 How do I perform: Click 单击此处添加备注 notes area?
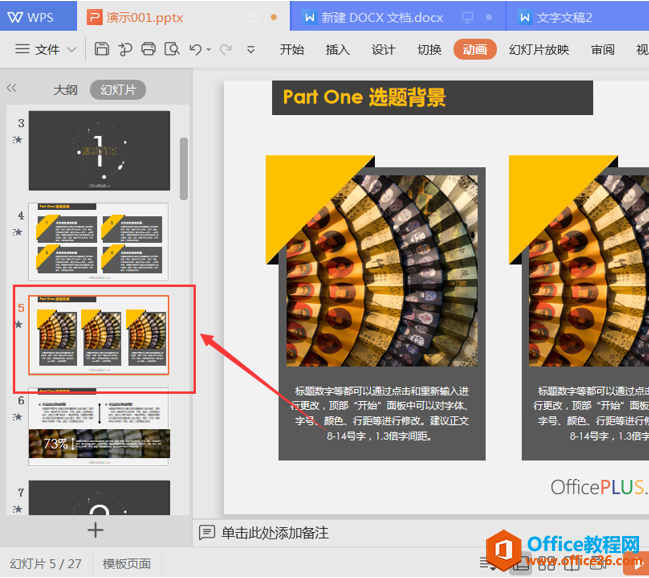[x=275, y=533]
